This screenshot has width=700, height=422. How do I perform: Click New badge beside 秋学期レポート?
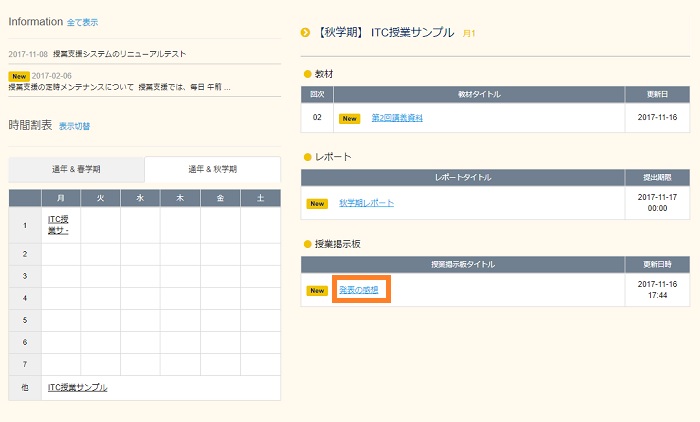pyautogui.click(x=317, y=203)
